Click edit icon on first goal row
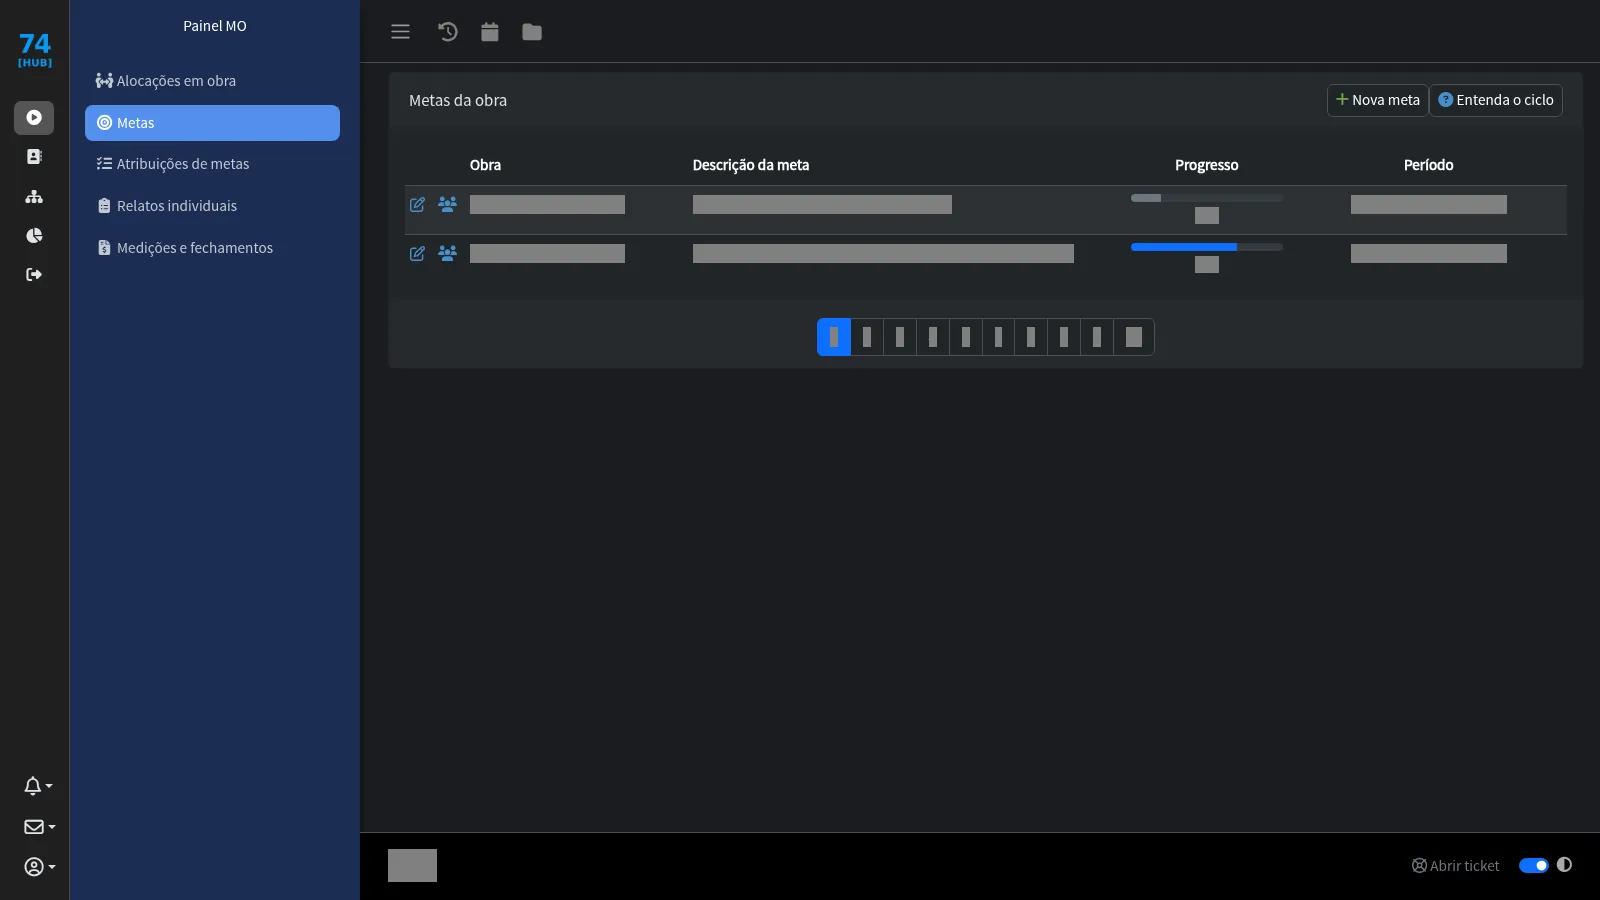This screenshot has width=1600, height=900. point(417,204)
